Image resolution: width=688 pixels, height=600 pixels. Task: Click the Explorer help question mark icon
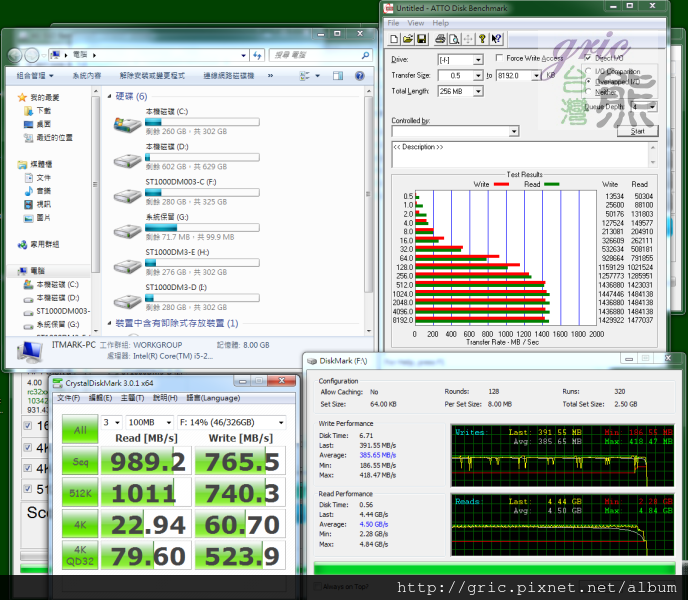[x=362, y=75]
